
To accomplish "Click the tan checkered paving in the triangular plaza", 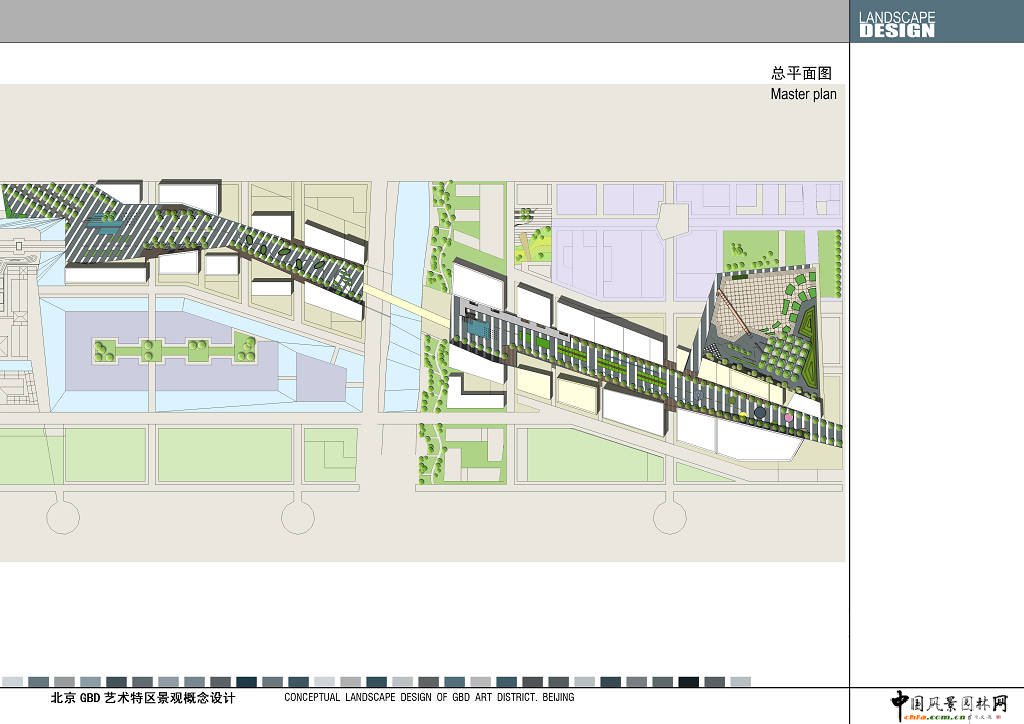I will (758, 304).
